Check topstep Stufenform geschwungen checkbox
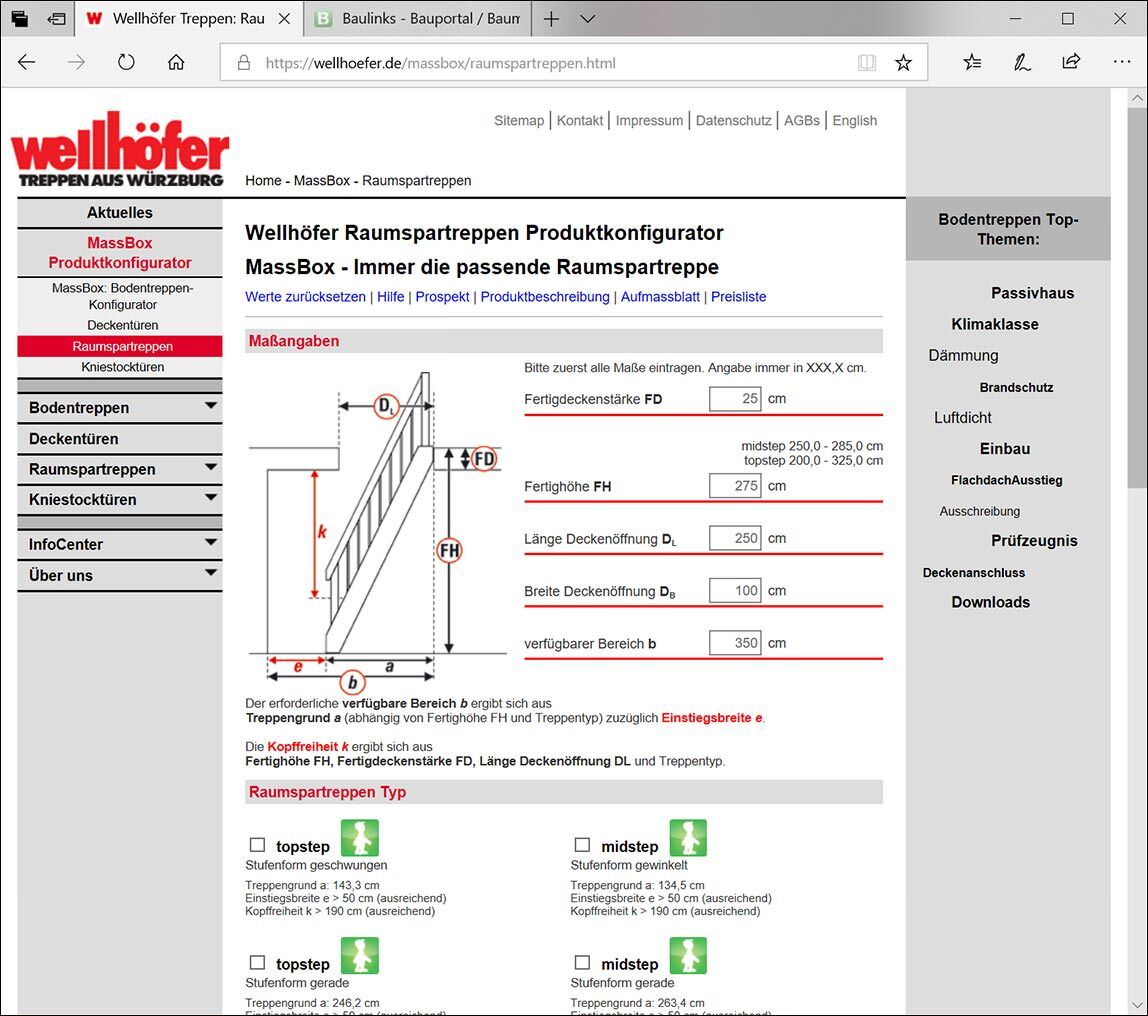 (x=257, y=845)
